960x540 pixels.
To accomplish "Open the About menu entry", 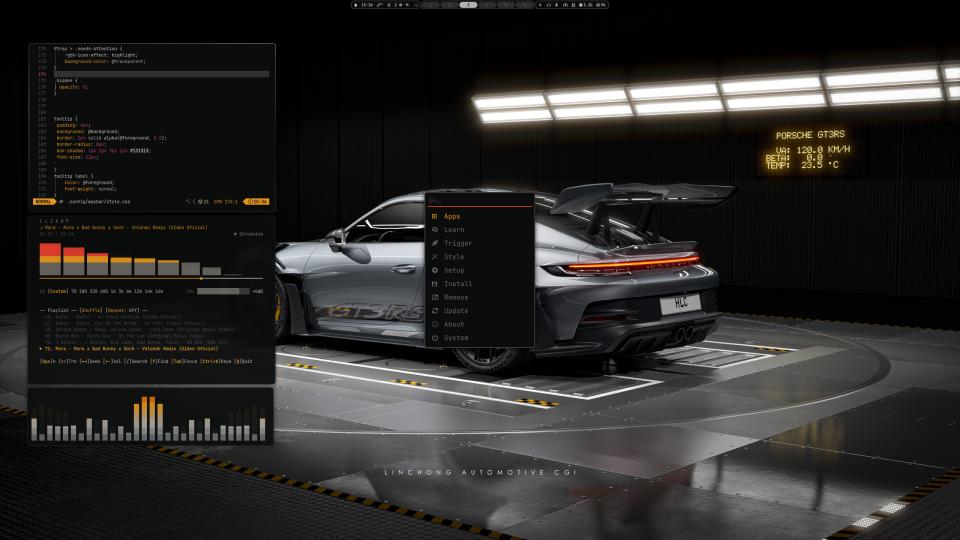I will point(454,324).
